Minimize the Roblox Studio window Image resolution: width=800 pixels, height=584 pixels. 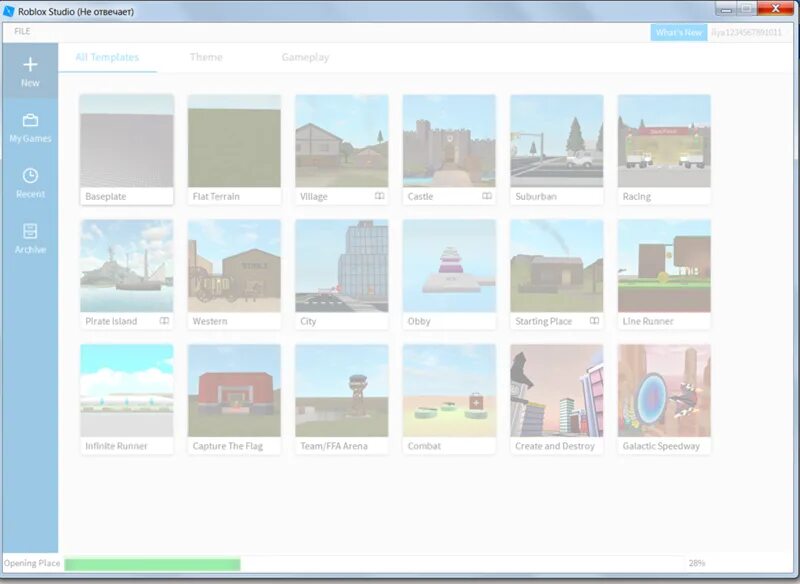click(726, 9)
